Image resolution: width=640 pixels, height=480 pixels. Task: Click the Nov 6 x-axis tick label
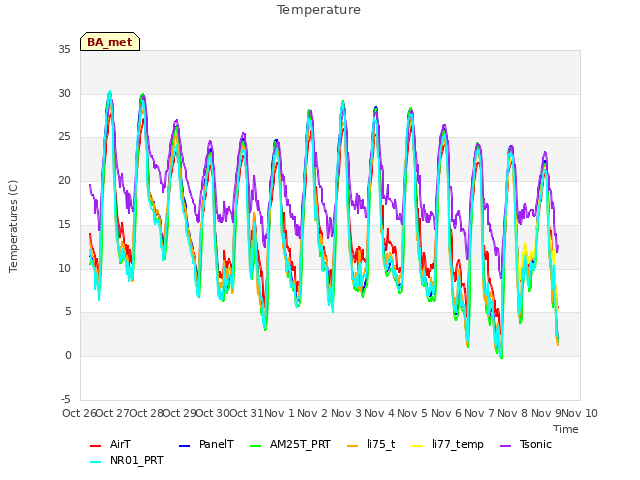coord(446,413)
